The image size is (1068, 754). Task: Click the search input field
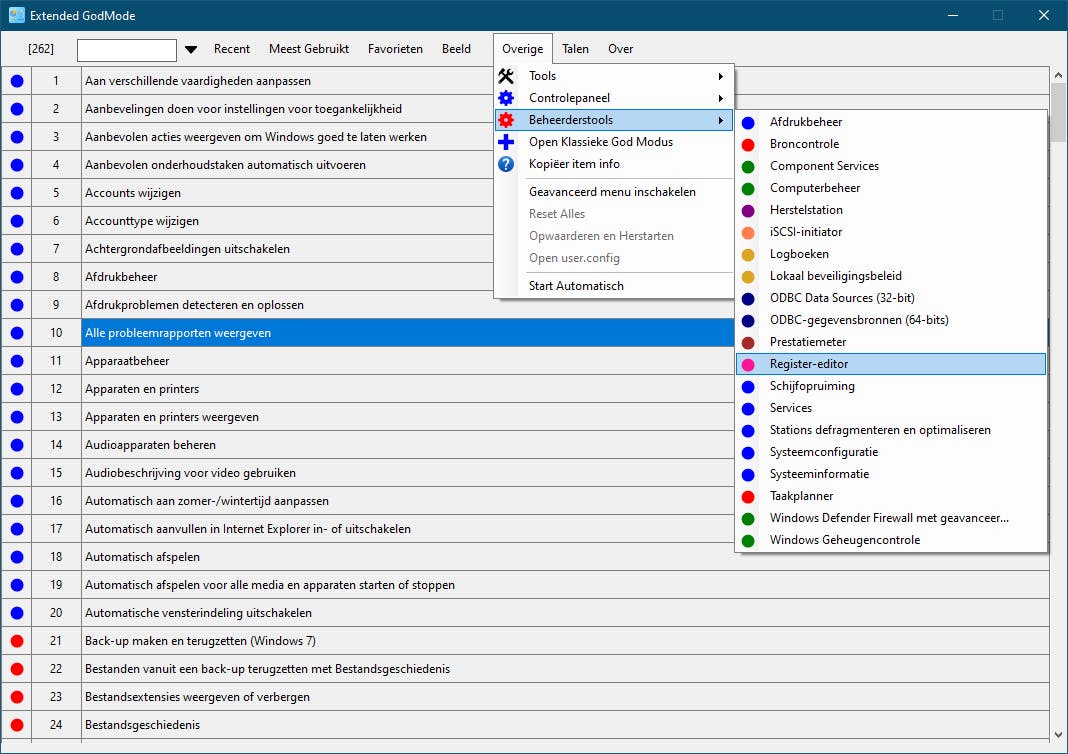click(127, 50)
